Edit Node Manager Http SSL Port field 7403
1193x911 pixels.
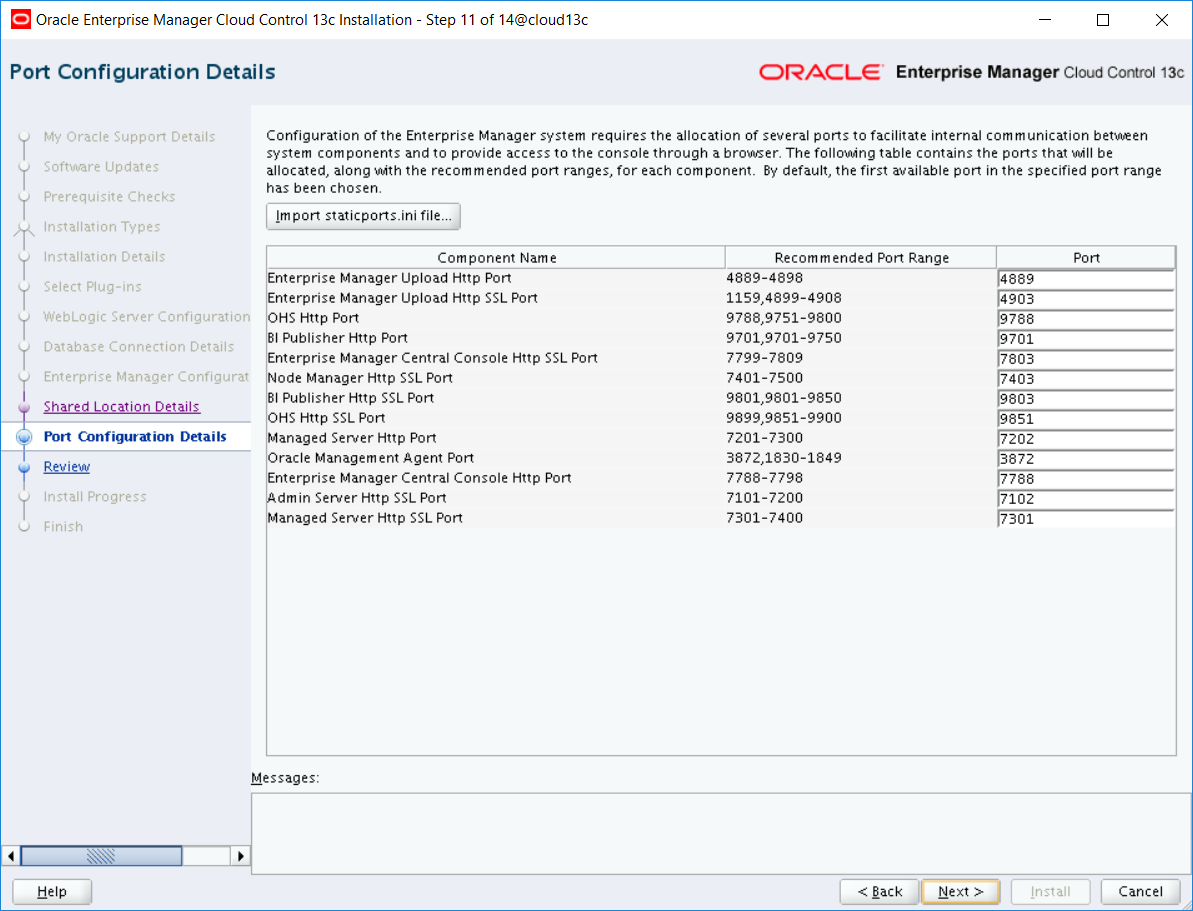click(x=1086, y=378)
